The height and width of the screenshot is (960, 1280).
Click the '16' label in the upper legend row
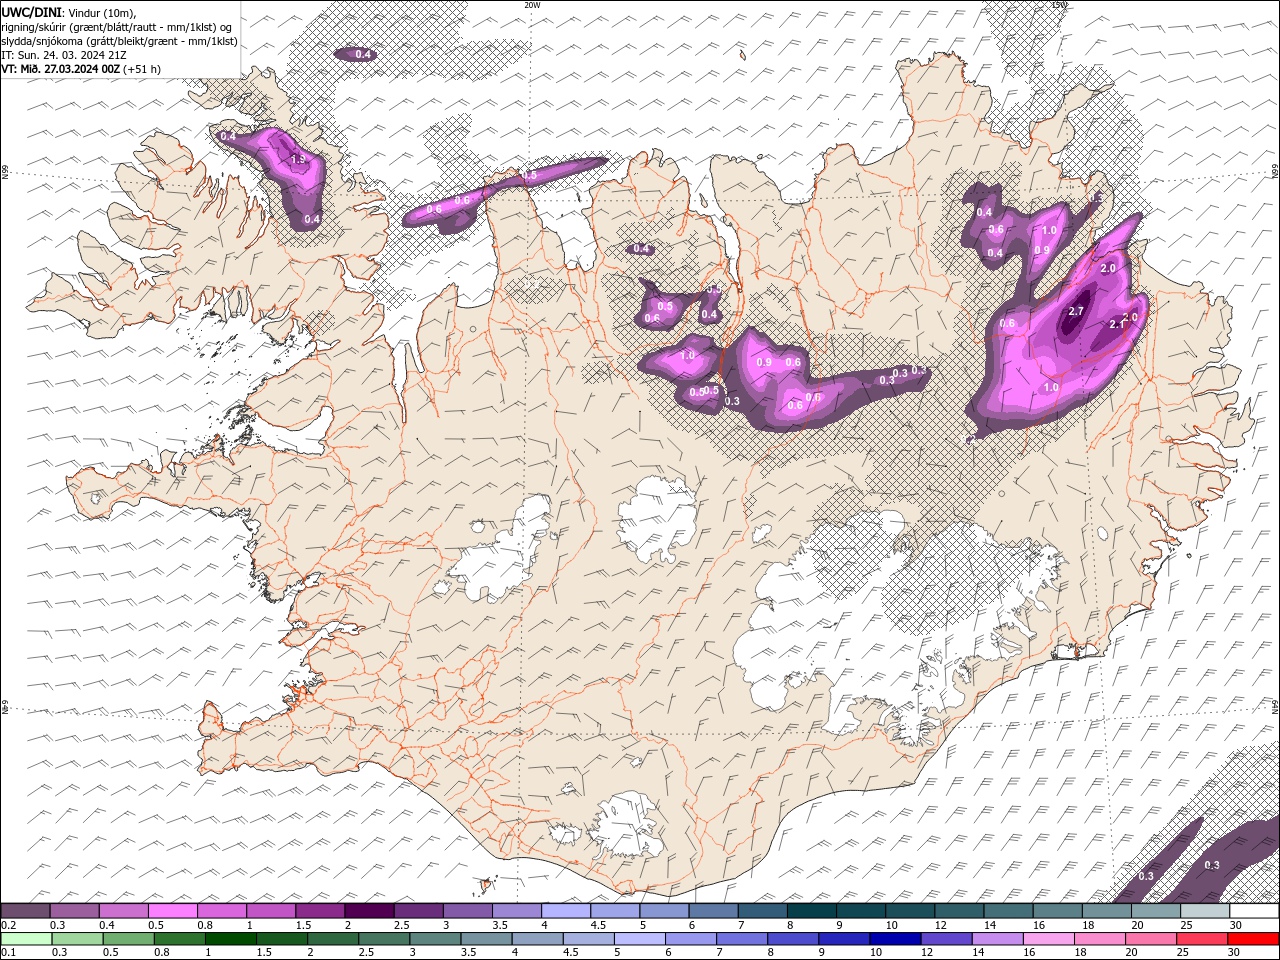click(1040, 925)
